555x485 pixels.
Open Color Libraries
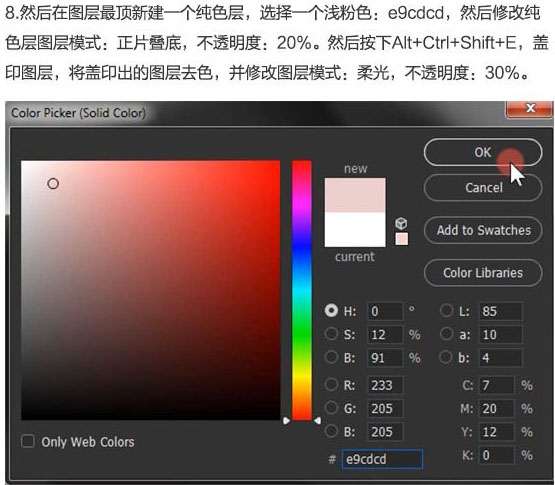483,273
